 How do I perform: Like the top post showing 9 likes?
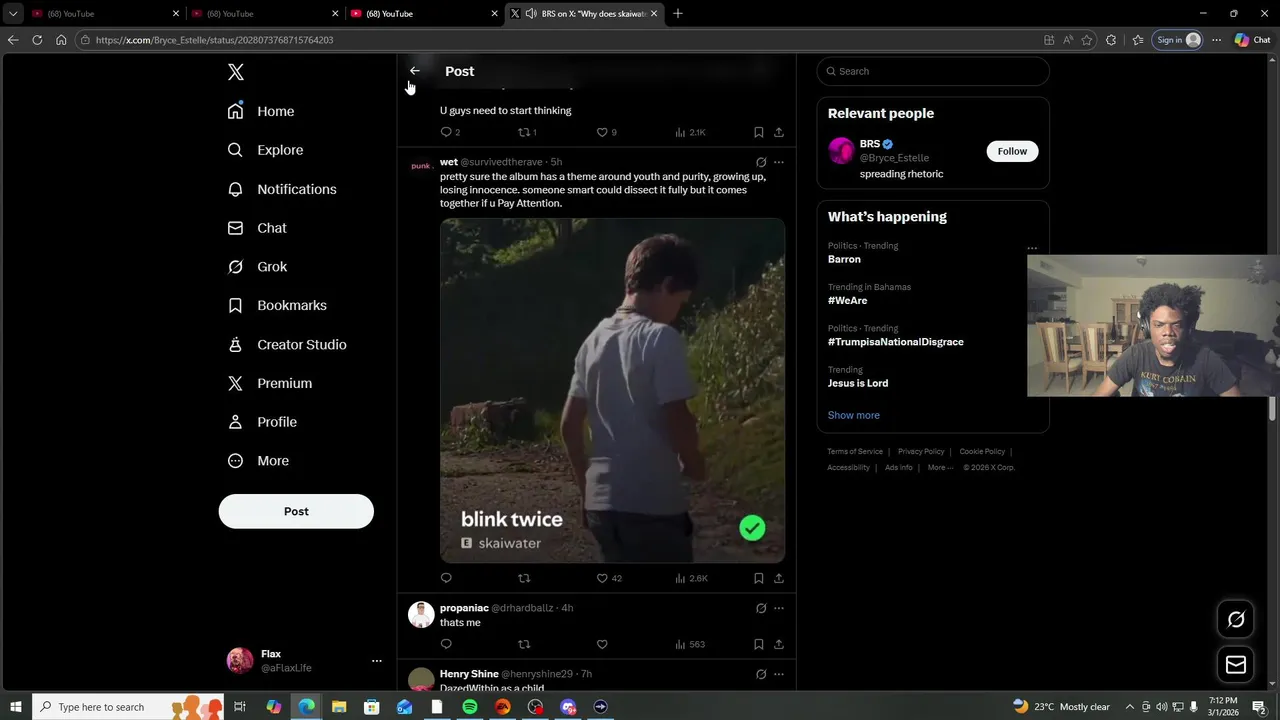pyautogui.click(x=606, y=132)
